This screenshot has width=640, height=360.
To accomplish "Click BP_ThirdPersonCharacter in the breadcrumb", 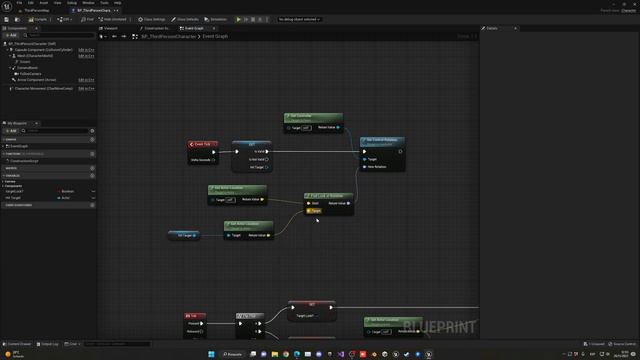I will [169, 36].
